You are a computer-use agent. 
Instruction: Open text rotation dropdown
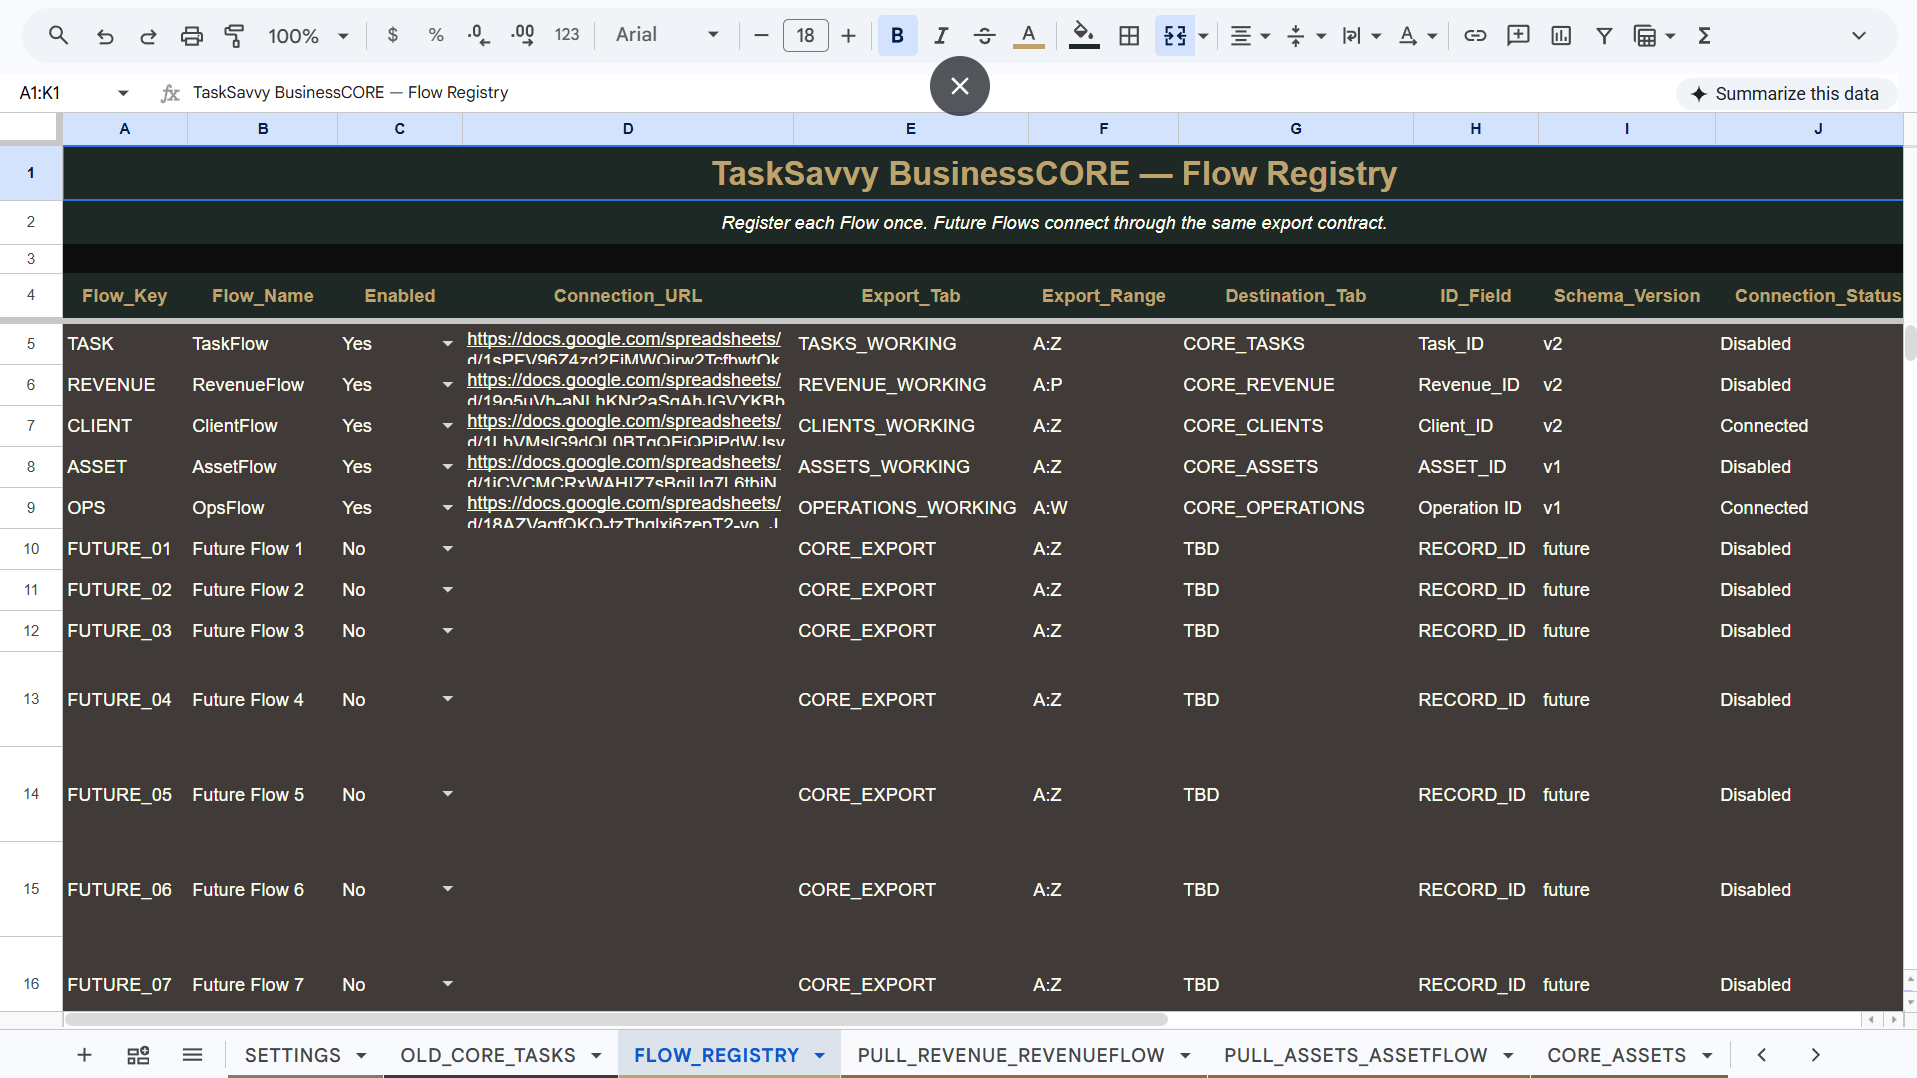1417,36
